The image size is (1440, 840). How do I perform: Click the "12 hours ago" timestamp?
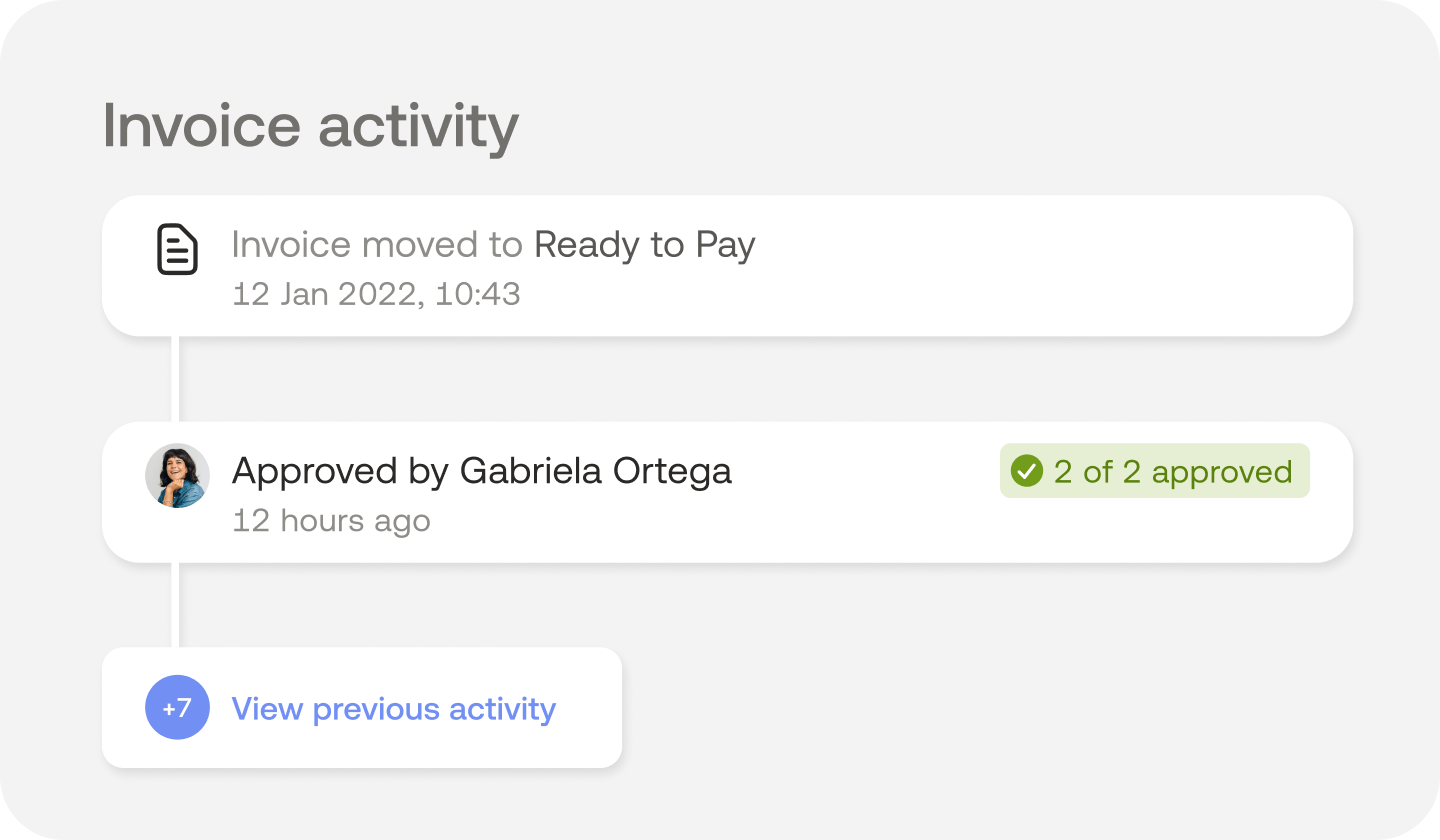click(331, 521)
